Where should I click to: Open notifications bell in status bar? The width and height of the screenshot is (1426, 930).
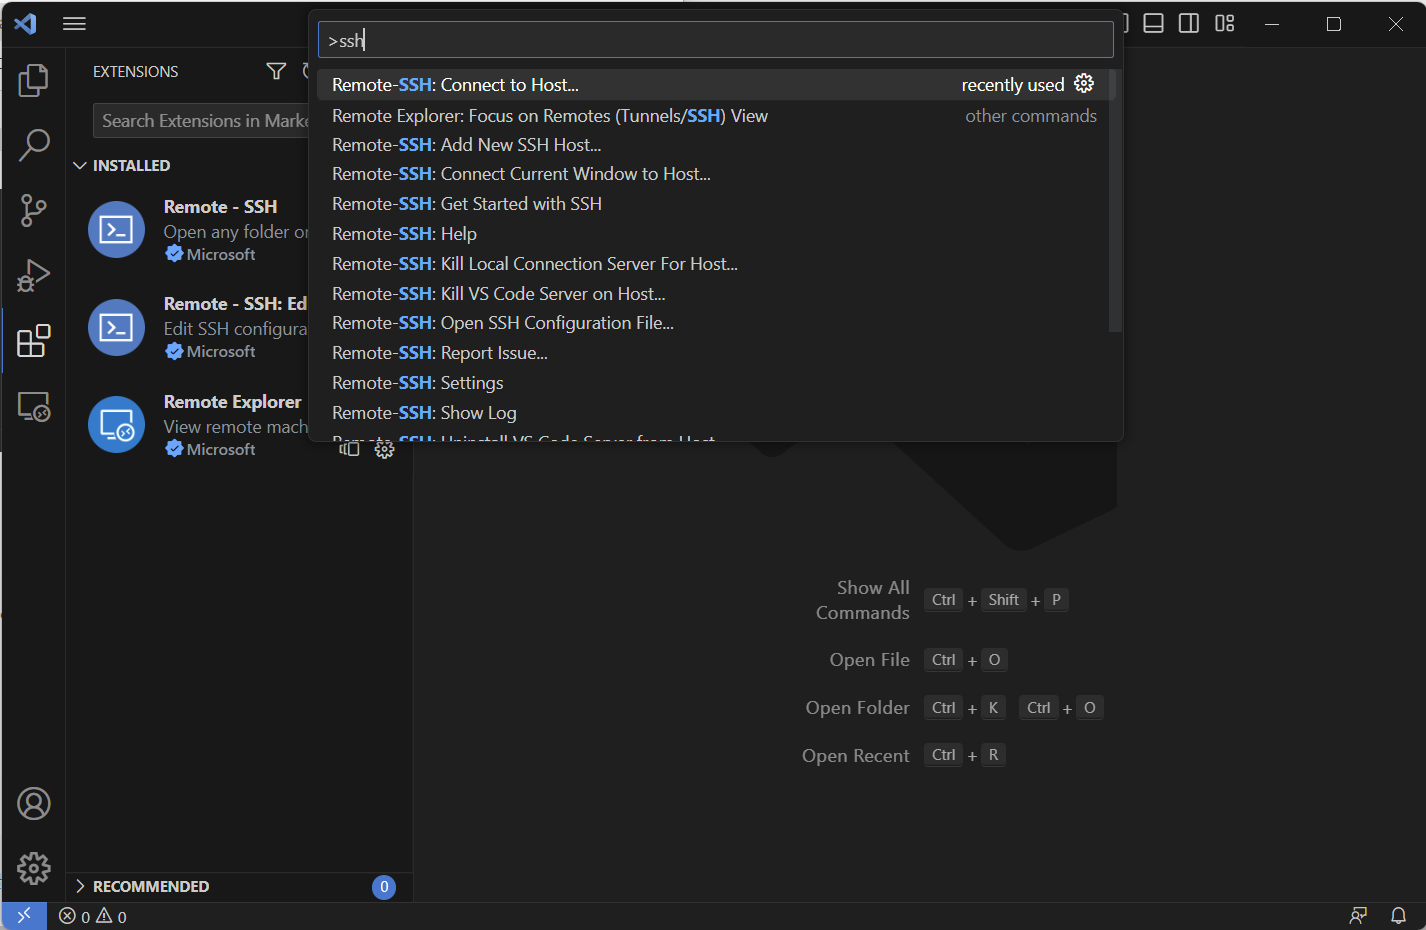click(1398, 916)
